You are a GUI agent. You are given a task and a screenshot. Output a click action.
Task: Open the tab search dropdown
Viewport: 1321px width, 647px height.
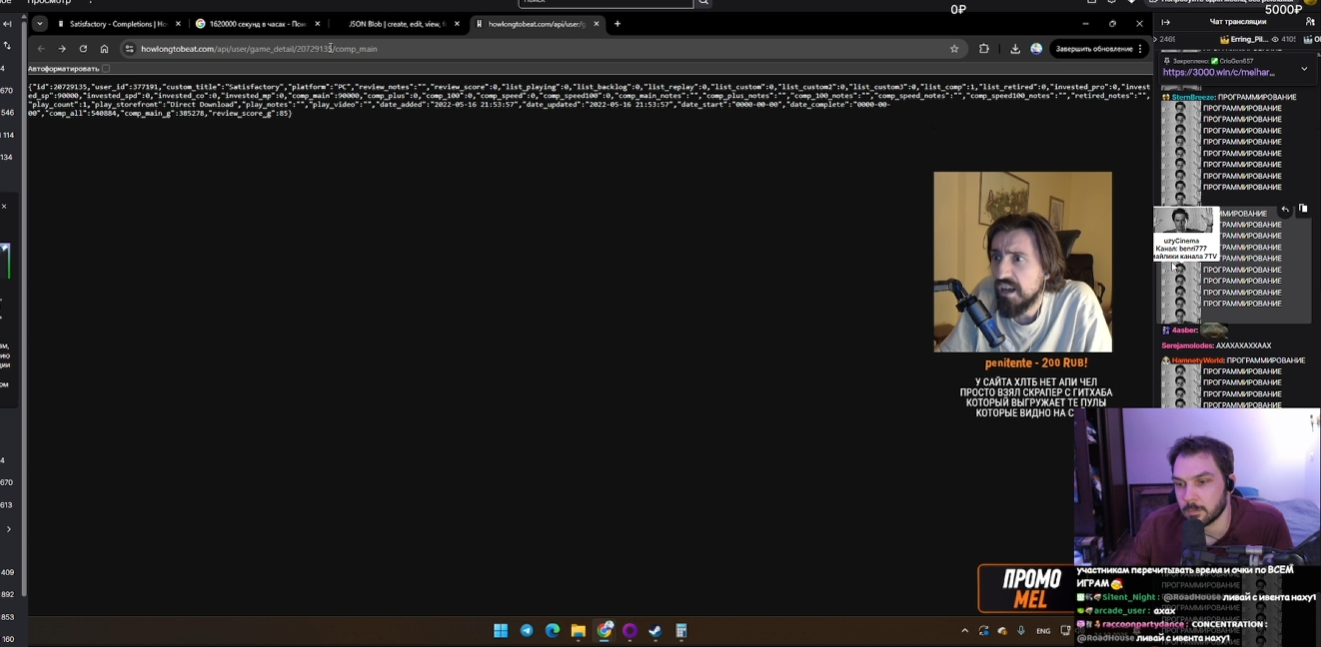point(40,23)
